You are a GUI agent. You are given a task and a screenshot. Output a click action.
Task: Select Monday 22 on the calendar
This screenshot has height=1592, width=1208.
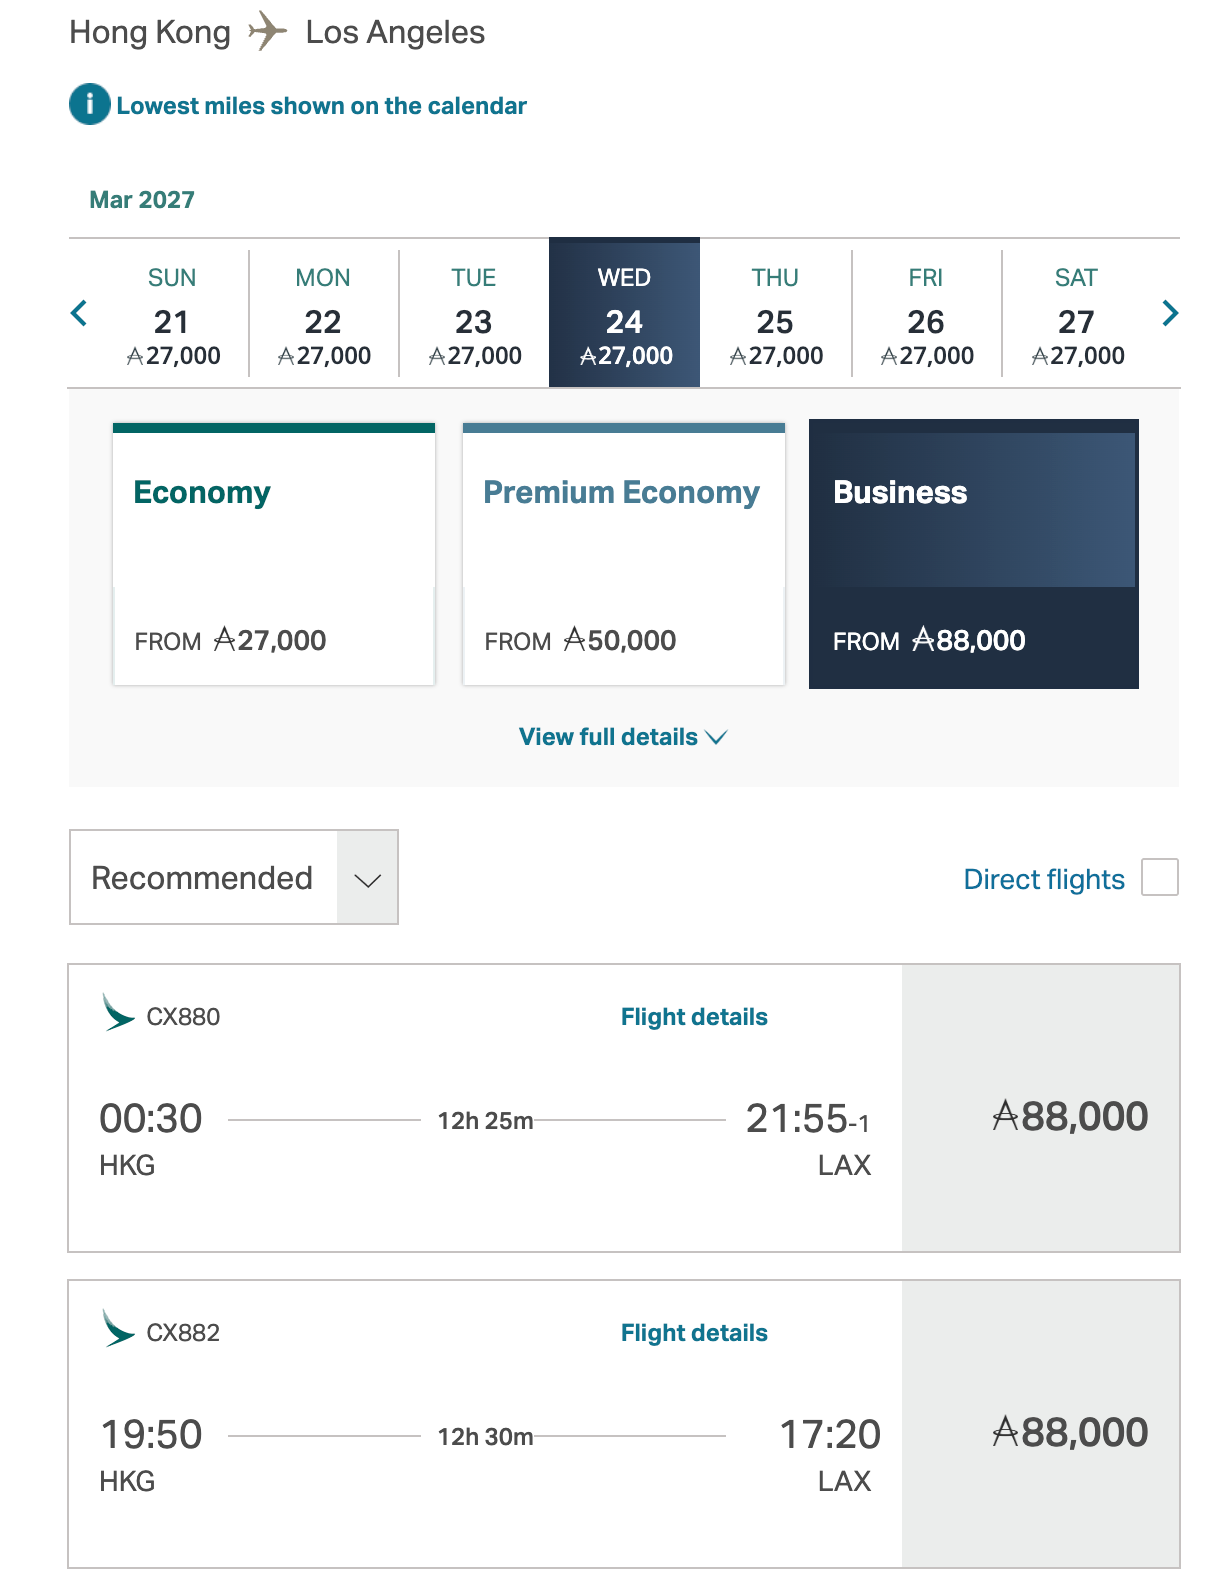pyautogui.click(x=323, y=315)
